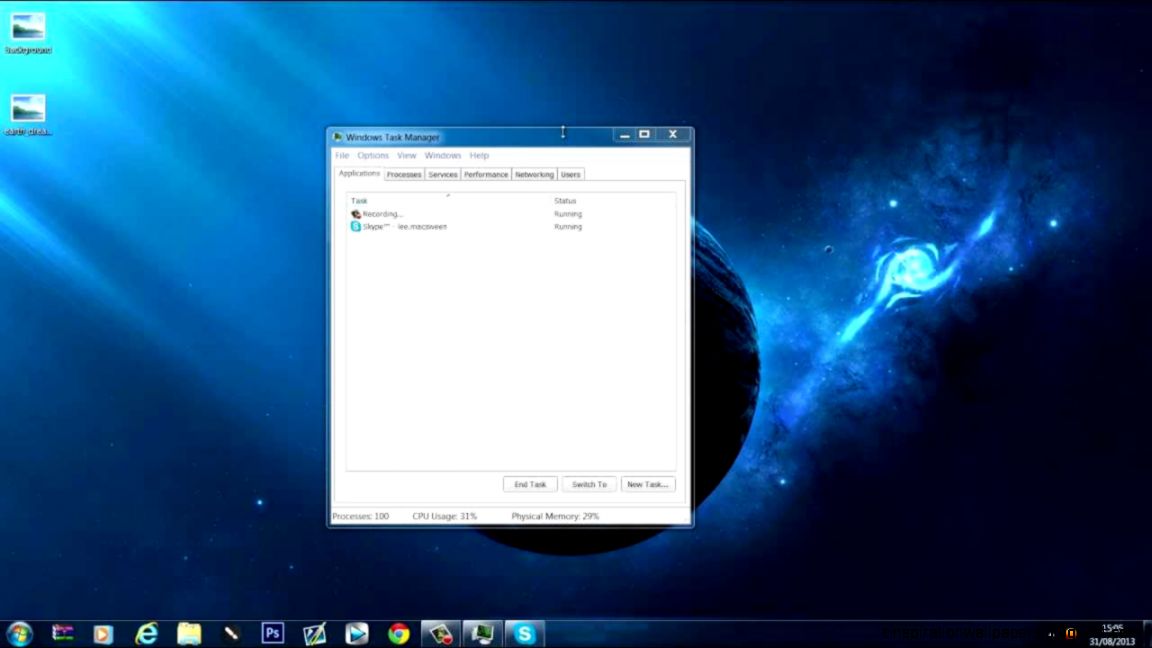Sort tasks by the Status column header
1152x648 pixels.
pyautogui.click(x=565, y=201)
